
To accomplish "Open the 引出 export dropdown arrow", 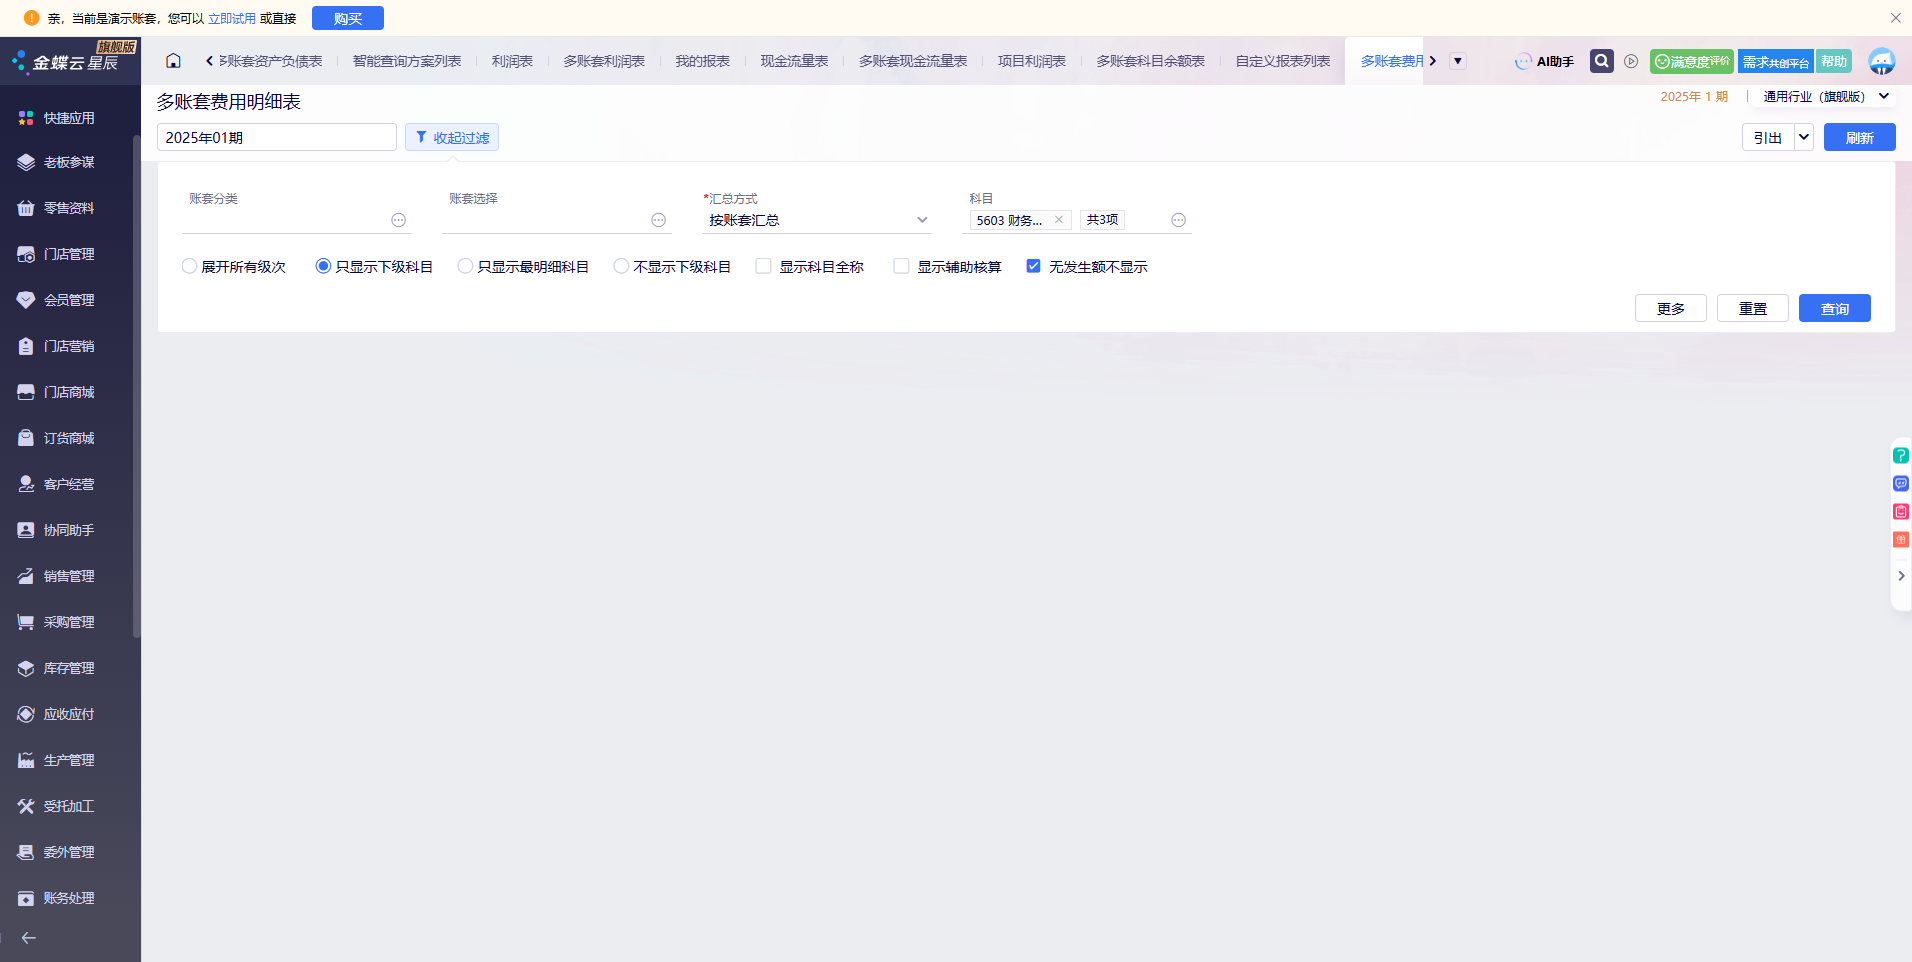I will pos(1803,137).
